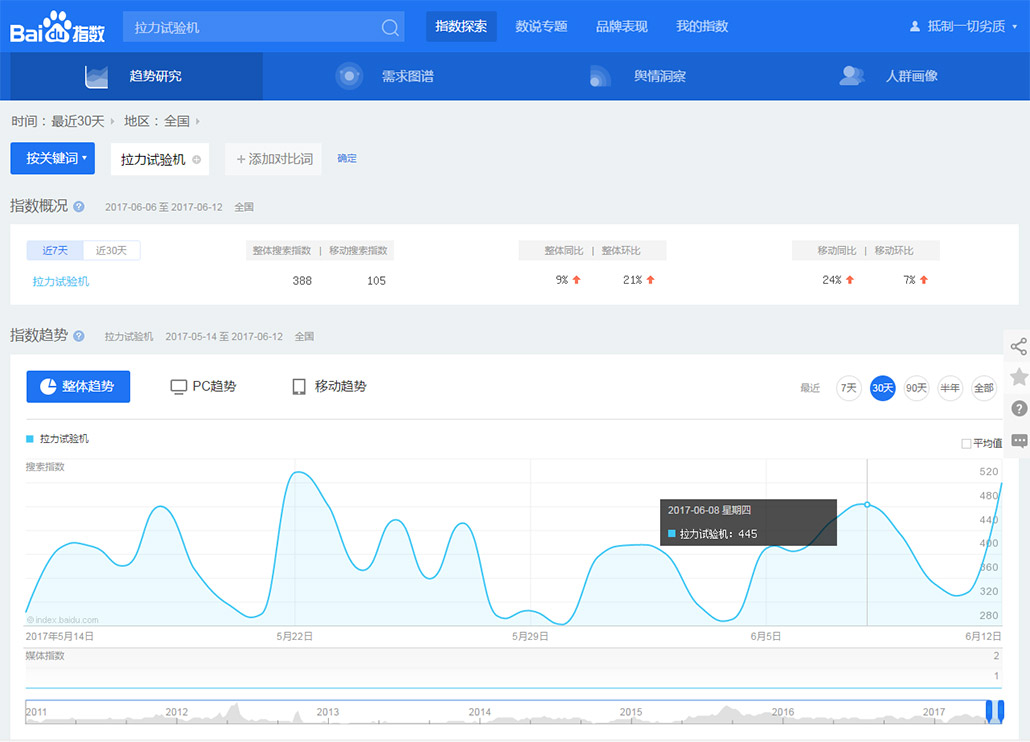
Task: Select the 7天 range option
Action: tap(849, 388)
